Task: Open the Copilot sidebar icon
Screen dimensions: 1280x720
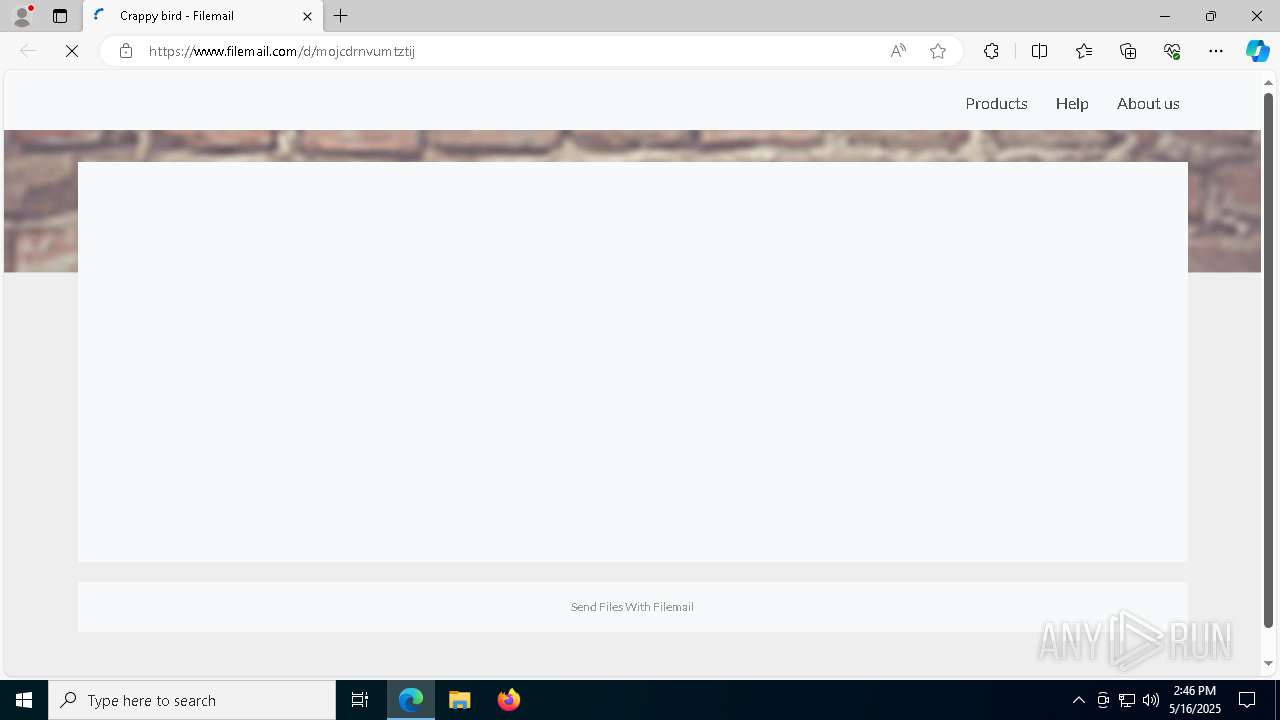Action: (x=1257, y=51)
